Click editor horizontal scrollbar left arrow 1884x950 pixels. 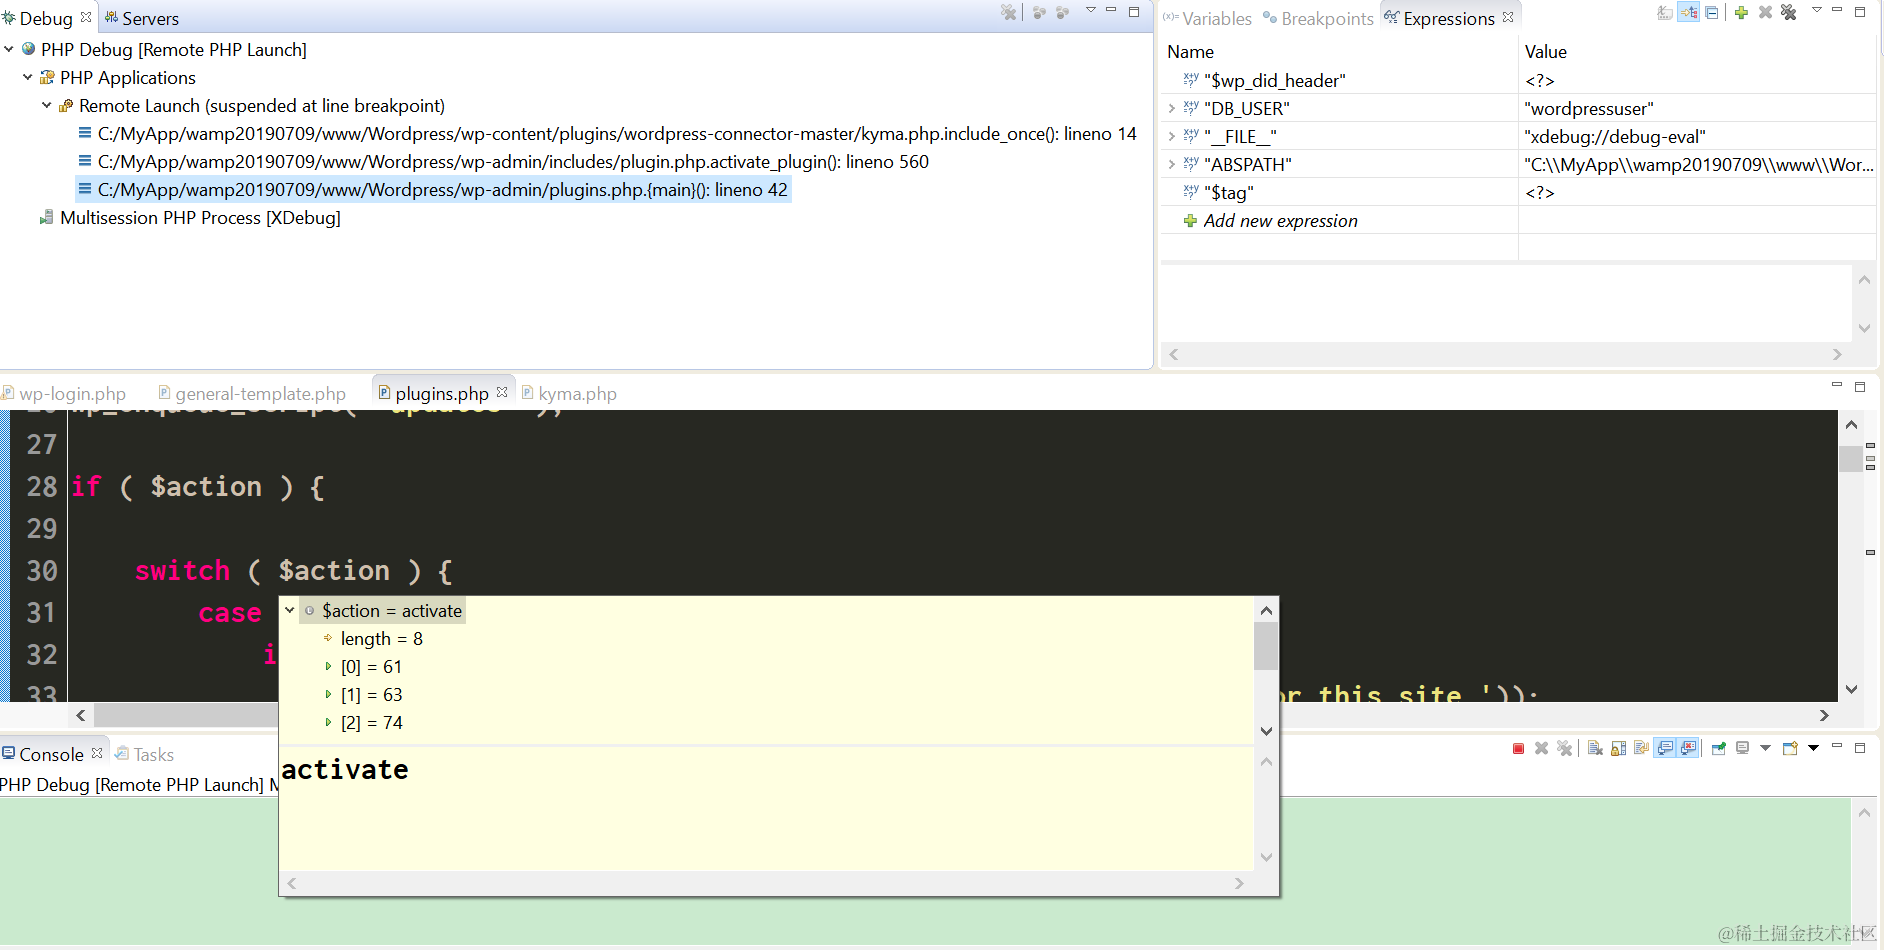pyautogui.click(x=81, y=715)
